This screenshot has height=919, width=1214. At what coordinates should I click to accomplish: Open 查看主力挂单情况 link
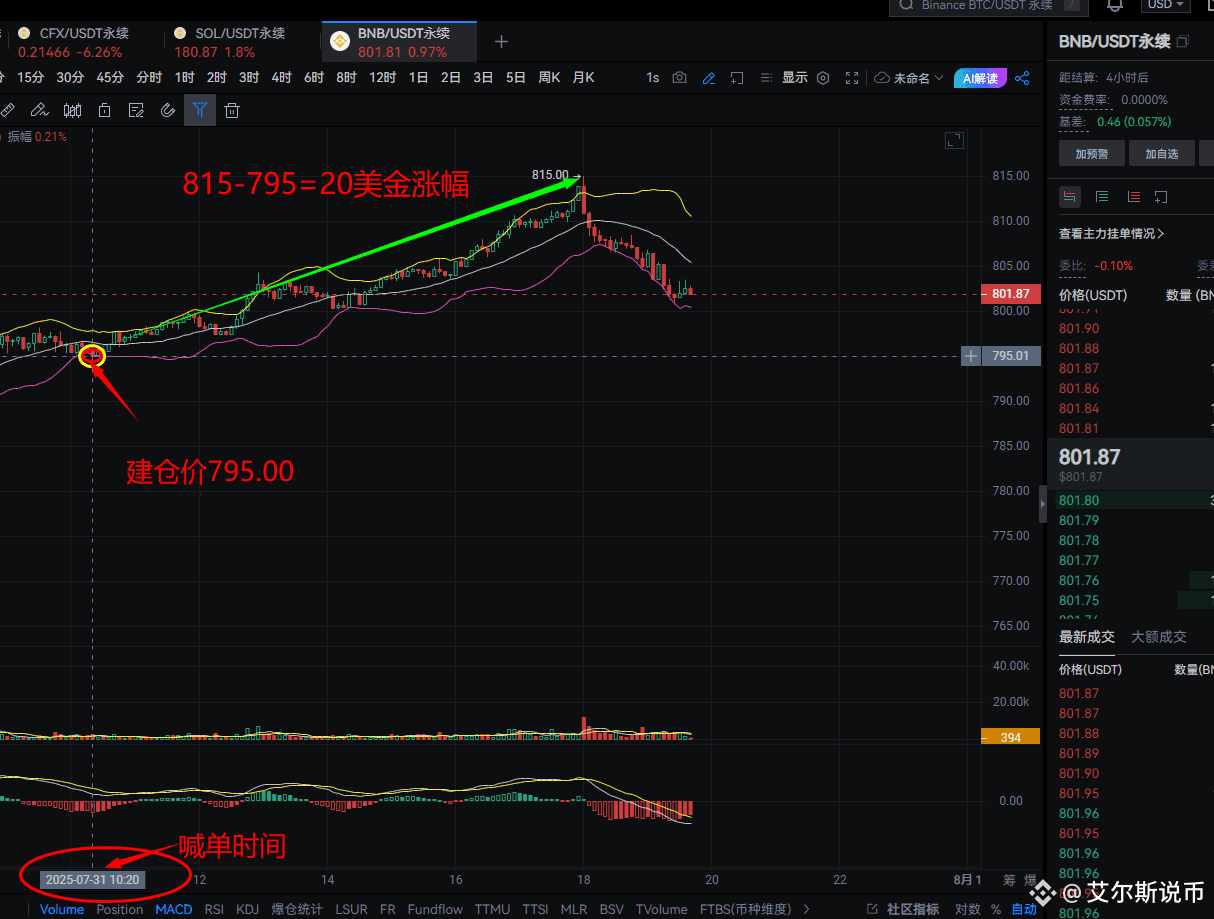[x=1111, y=234]
